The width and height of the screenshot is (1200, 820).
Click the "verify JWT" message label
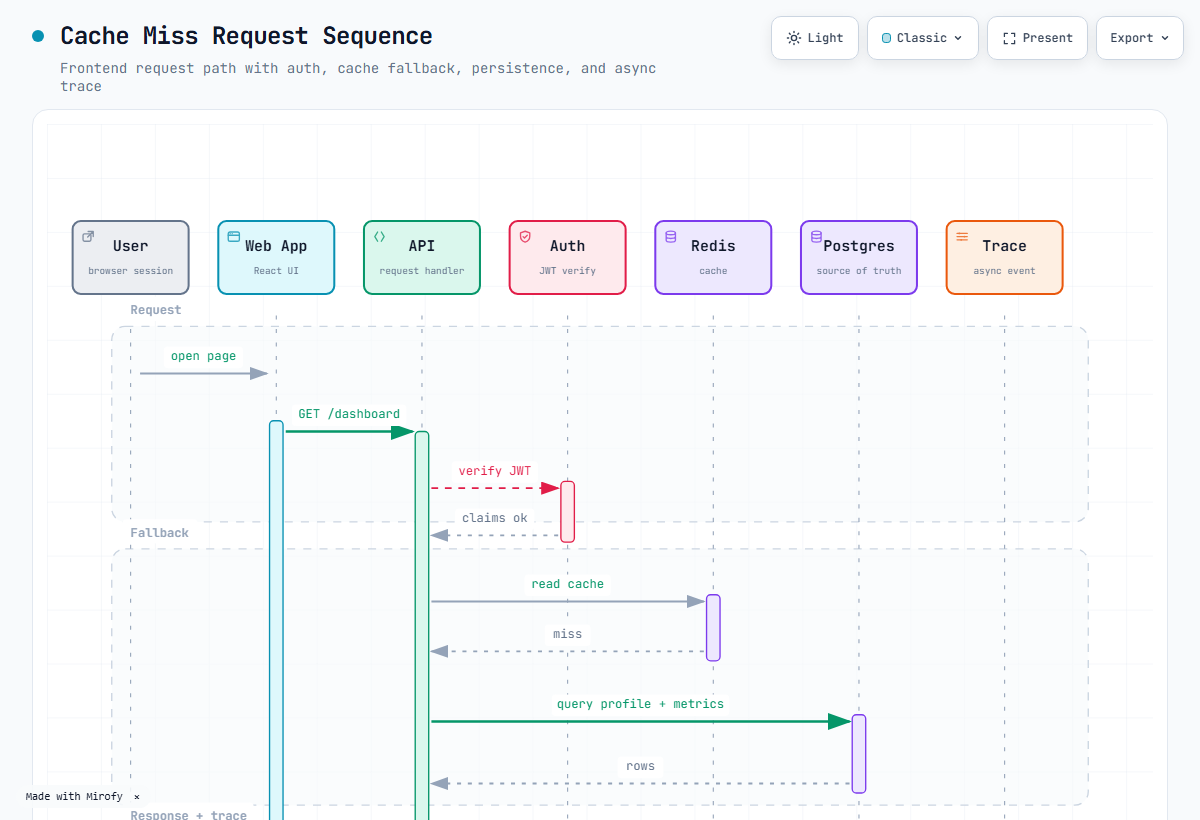pos(495,471)
